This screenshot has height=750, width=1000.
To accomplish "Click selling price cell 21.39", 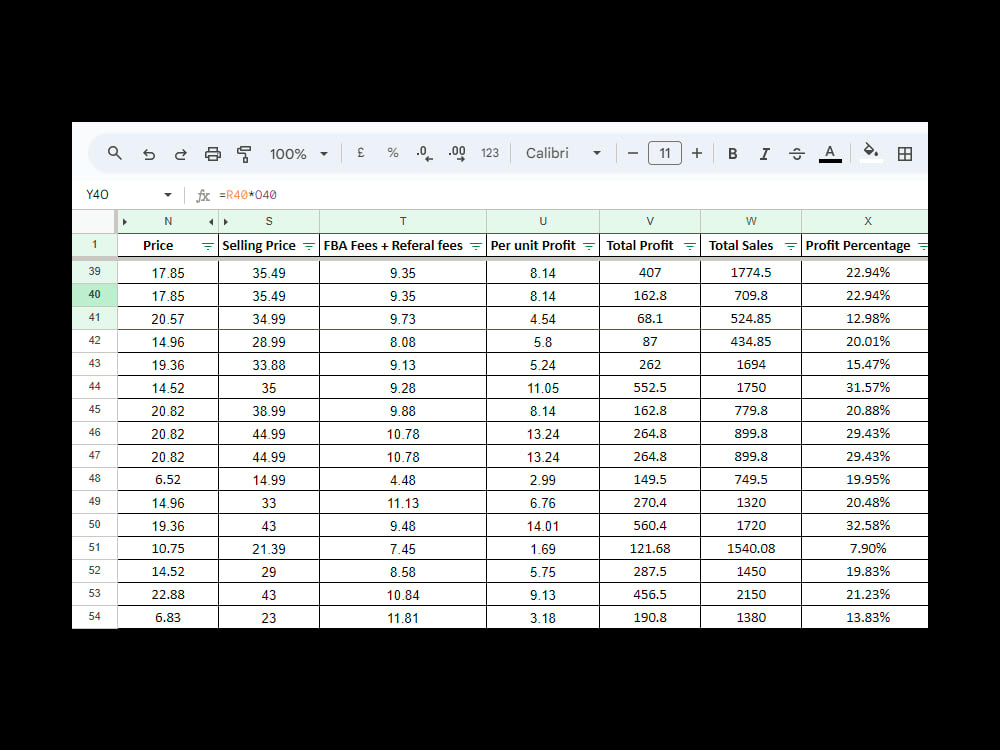I will point(268,548).
